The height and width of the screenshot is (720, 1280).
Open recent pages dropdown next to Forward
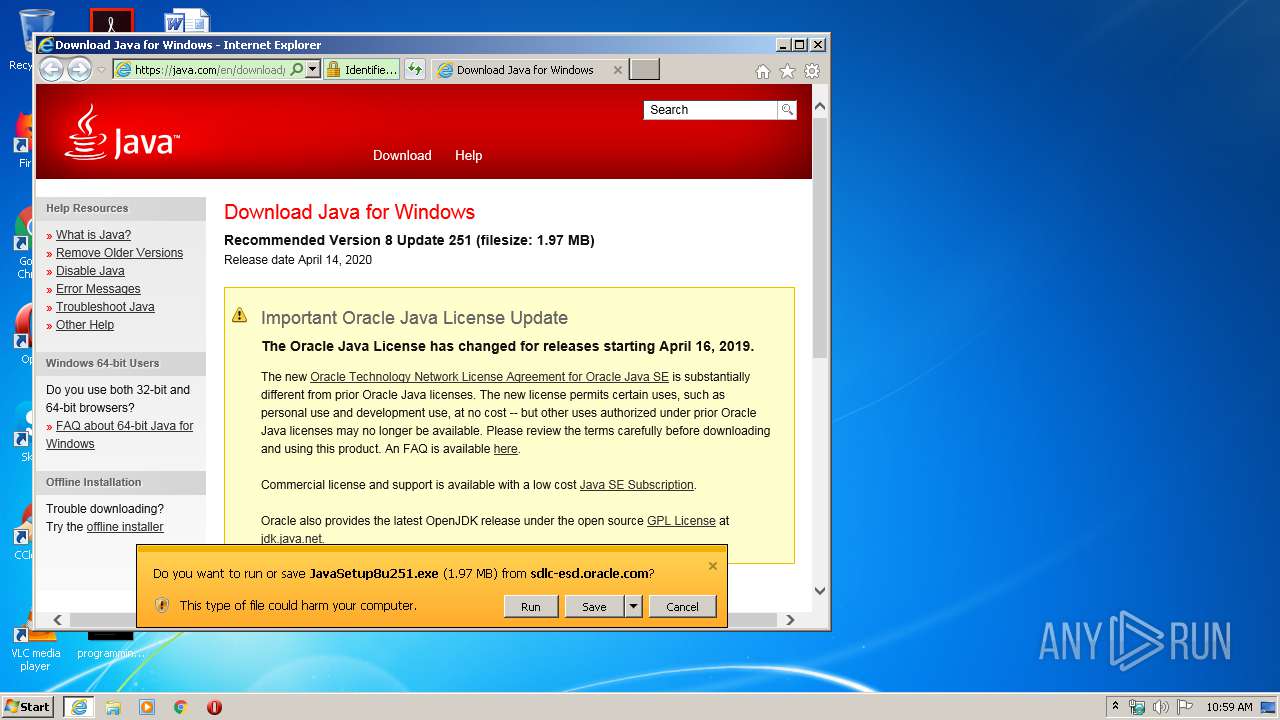(101, 70)
